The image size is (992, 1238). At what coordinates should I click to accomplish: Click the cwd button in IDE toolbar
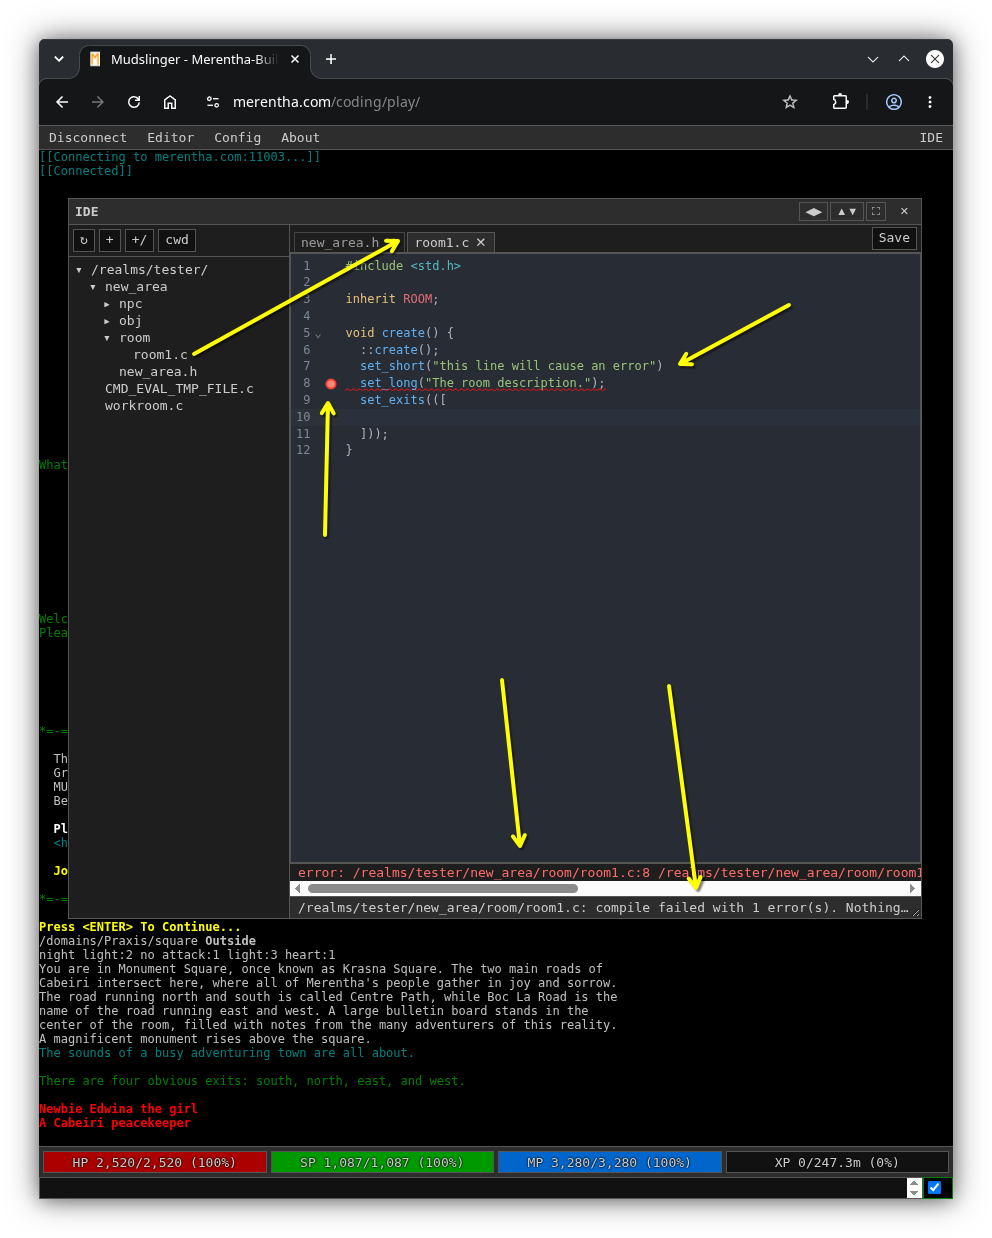pos(177,240)
